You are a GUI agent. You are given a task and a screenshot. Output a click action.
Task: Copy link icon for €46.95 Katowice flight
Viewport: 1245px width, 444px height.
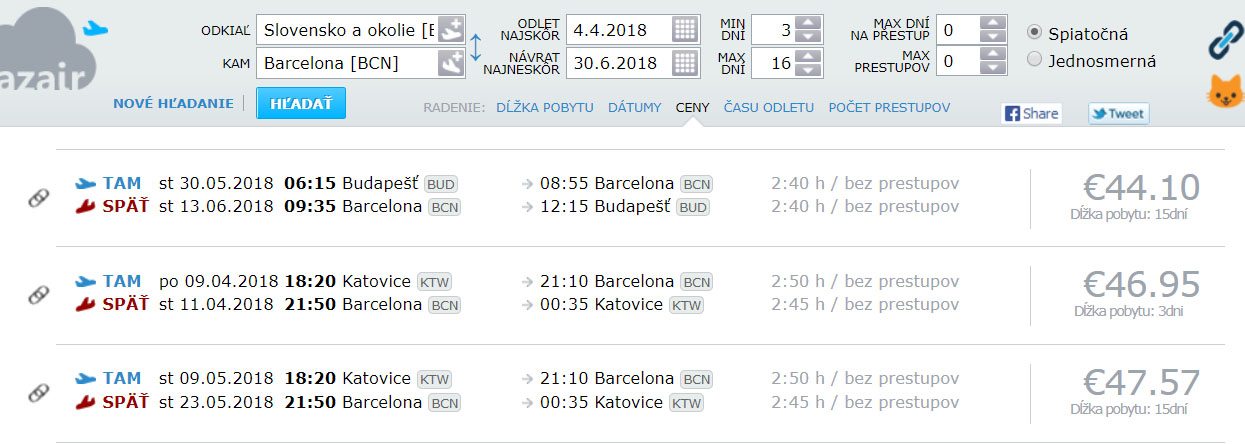pos(39,294)
